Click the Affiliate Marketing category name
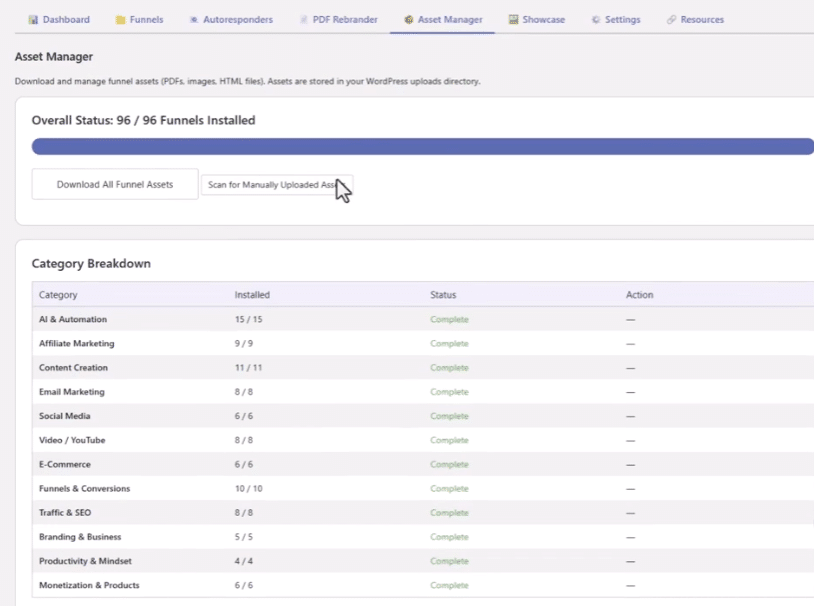Image resolution: width=814 pixels, height=606 pixels. coord(77,344)
